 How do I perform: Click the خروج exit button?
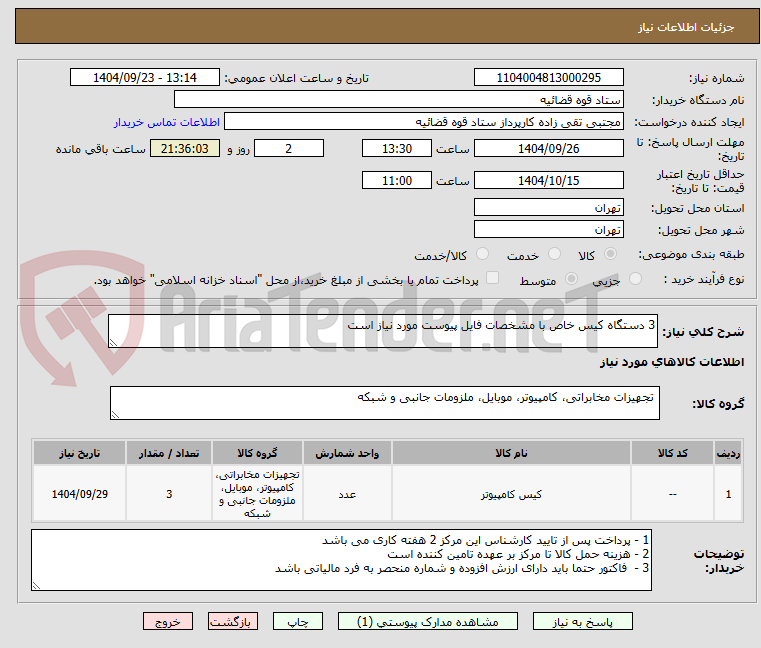[167, 621]
